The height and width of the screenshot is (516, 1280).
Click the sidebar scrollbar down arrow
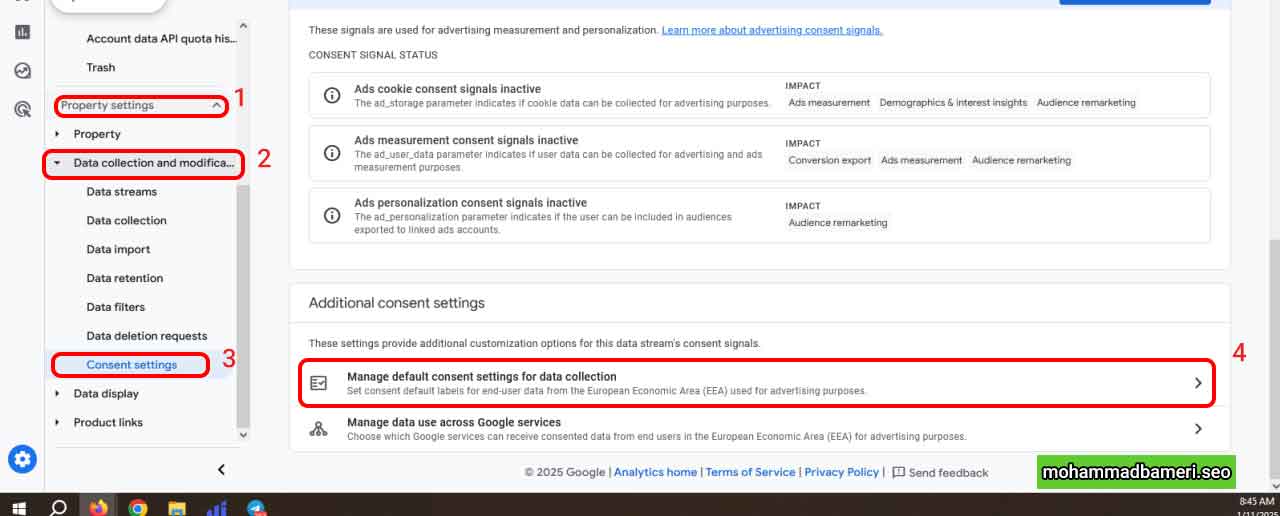243,435
